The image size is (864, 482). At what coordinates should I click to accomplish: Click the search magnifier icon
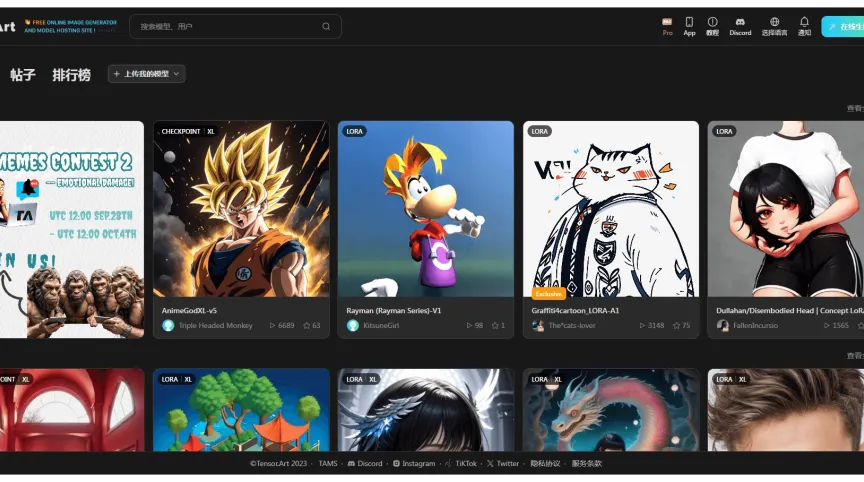click(x=326, y=26)
